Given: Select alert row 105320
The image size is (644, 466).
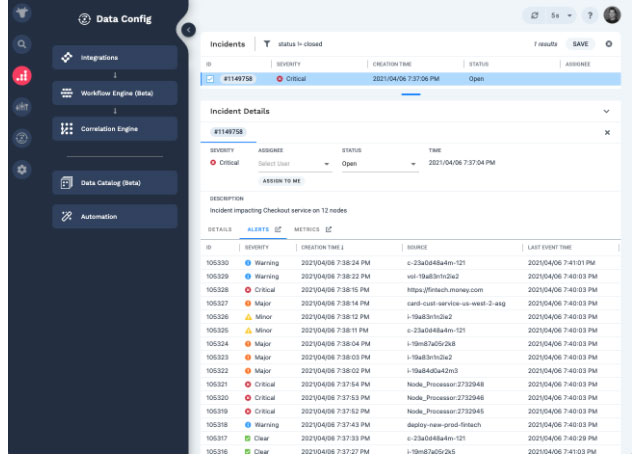Looking at the screenshot, I should (x=411, y=398).
